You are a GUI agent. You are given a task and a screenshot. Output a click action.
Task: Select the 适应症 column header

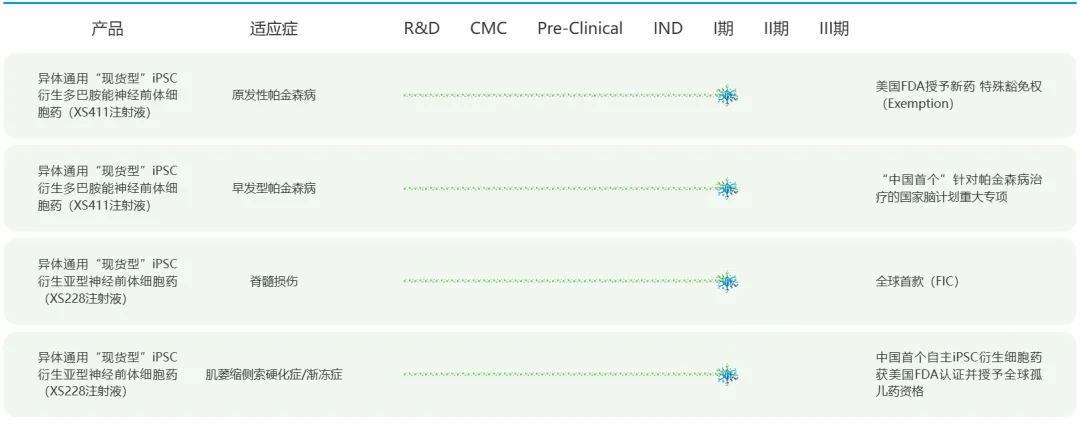click(273, 29)
